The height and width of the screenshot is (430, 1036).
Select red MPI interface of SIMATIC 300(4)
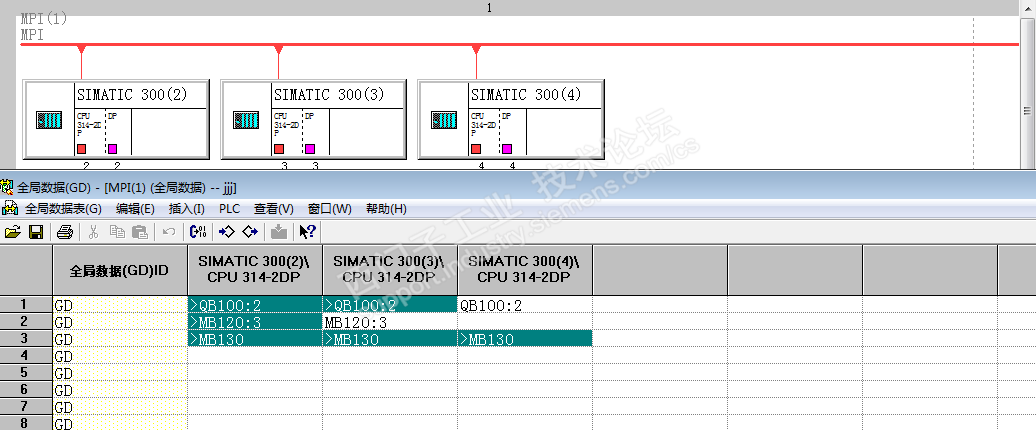[x=476, y=149]
